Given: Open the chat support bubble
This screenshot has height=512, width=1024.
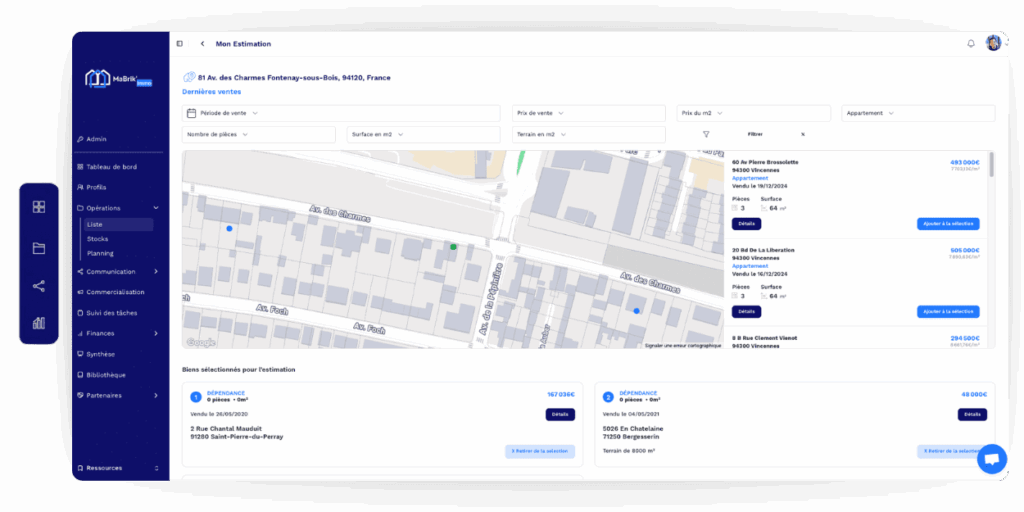Looking at the screenshot, I should point(991,459).
